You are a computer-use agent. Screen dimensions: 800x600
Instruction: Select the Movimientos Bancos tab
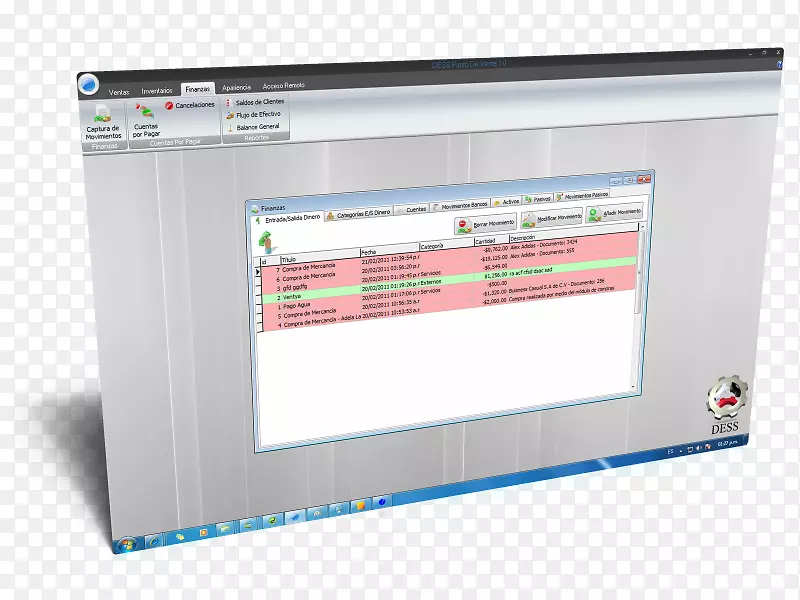(460, 205)
